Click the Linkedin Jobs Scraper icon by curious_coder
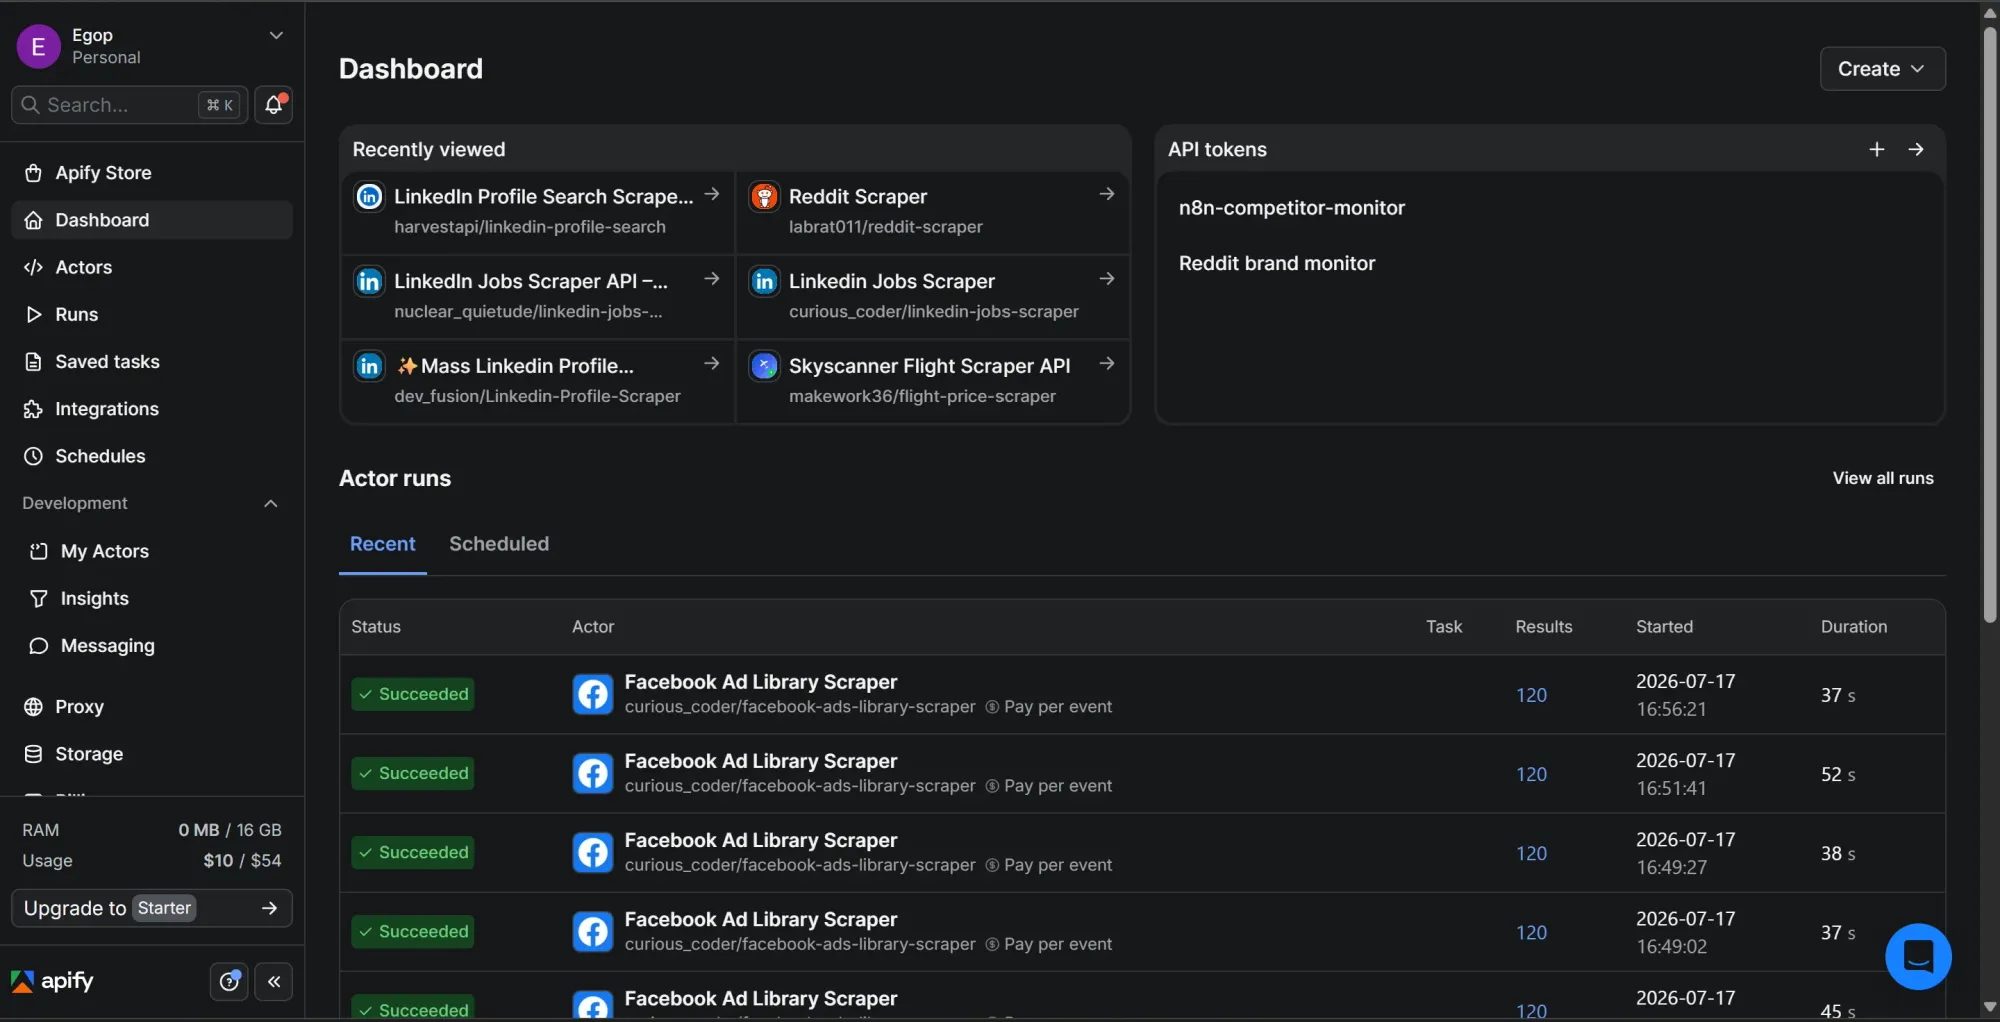The width and height of the screenshot is (2000, 1022). click(764, 281)
